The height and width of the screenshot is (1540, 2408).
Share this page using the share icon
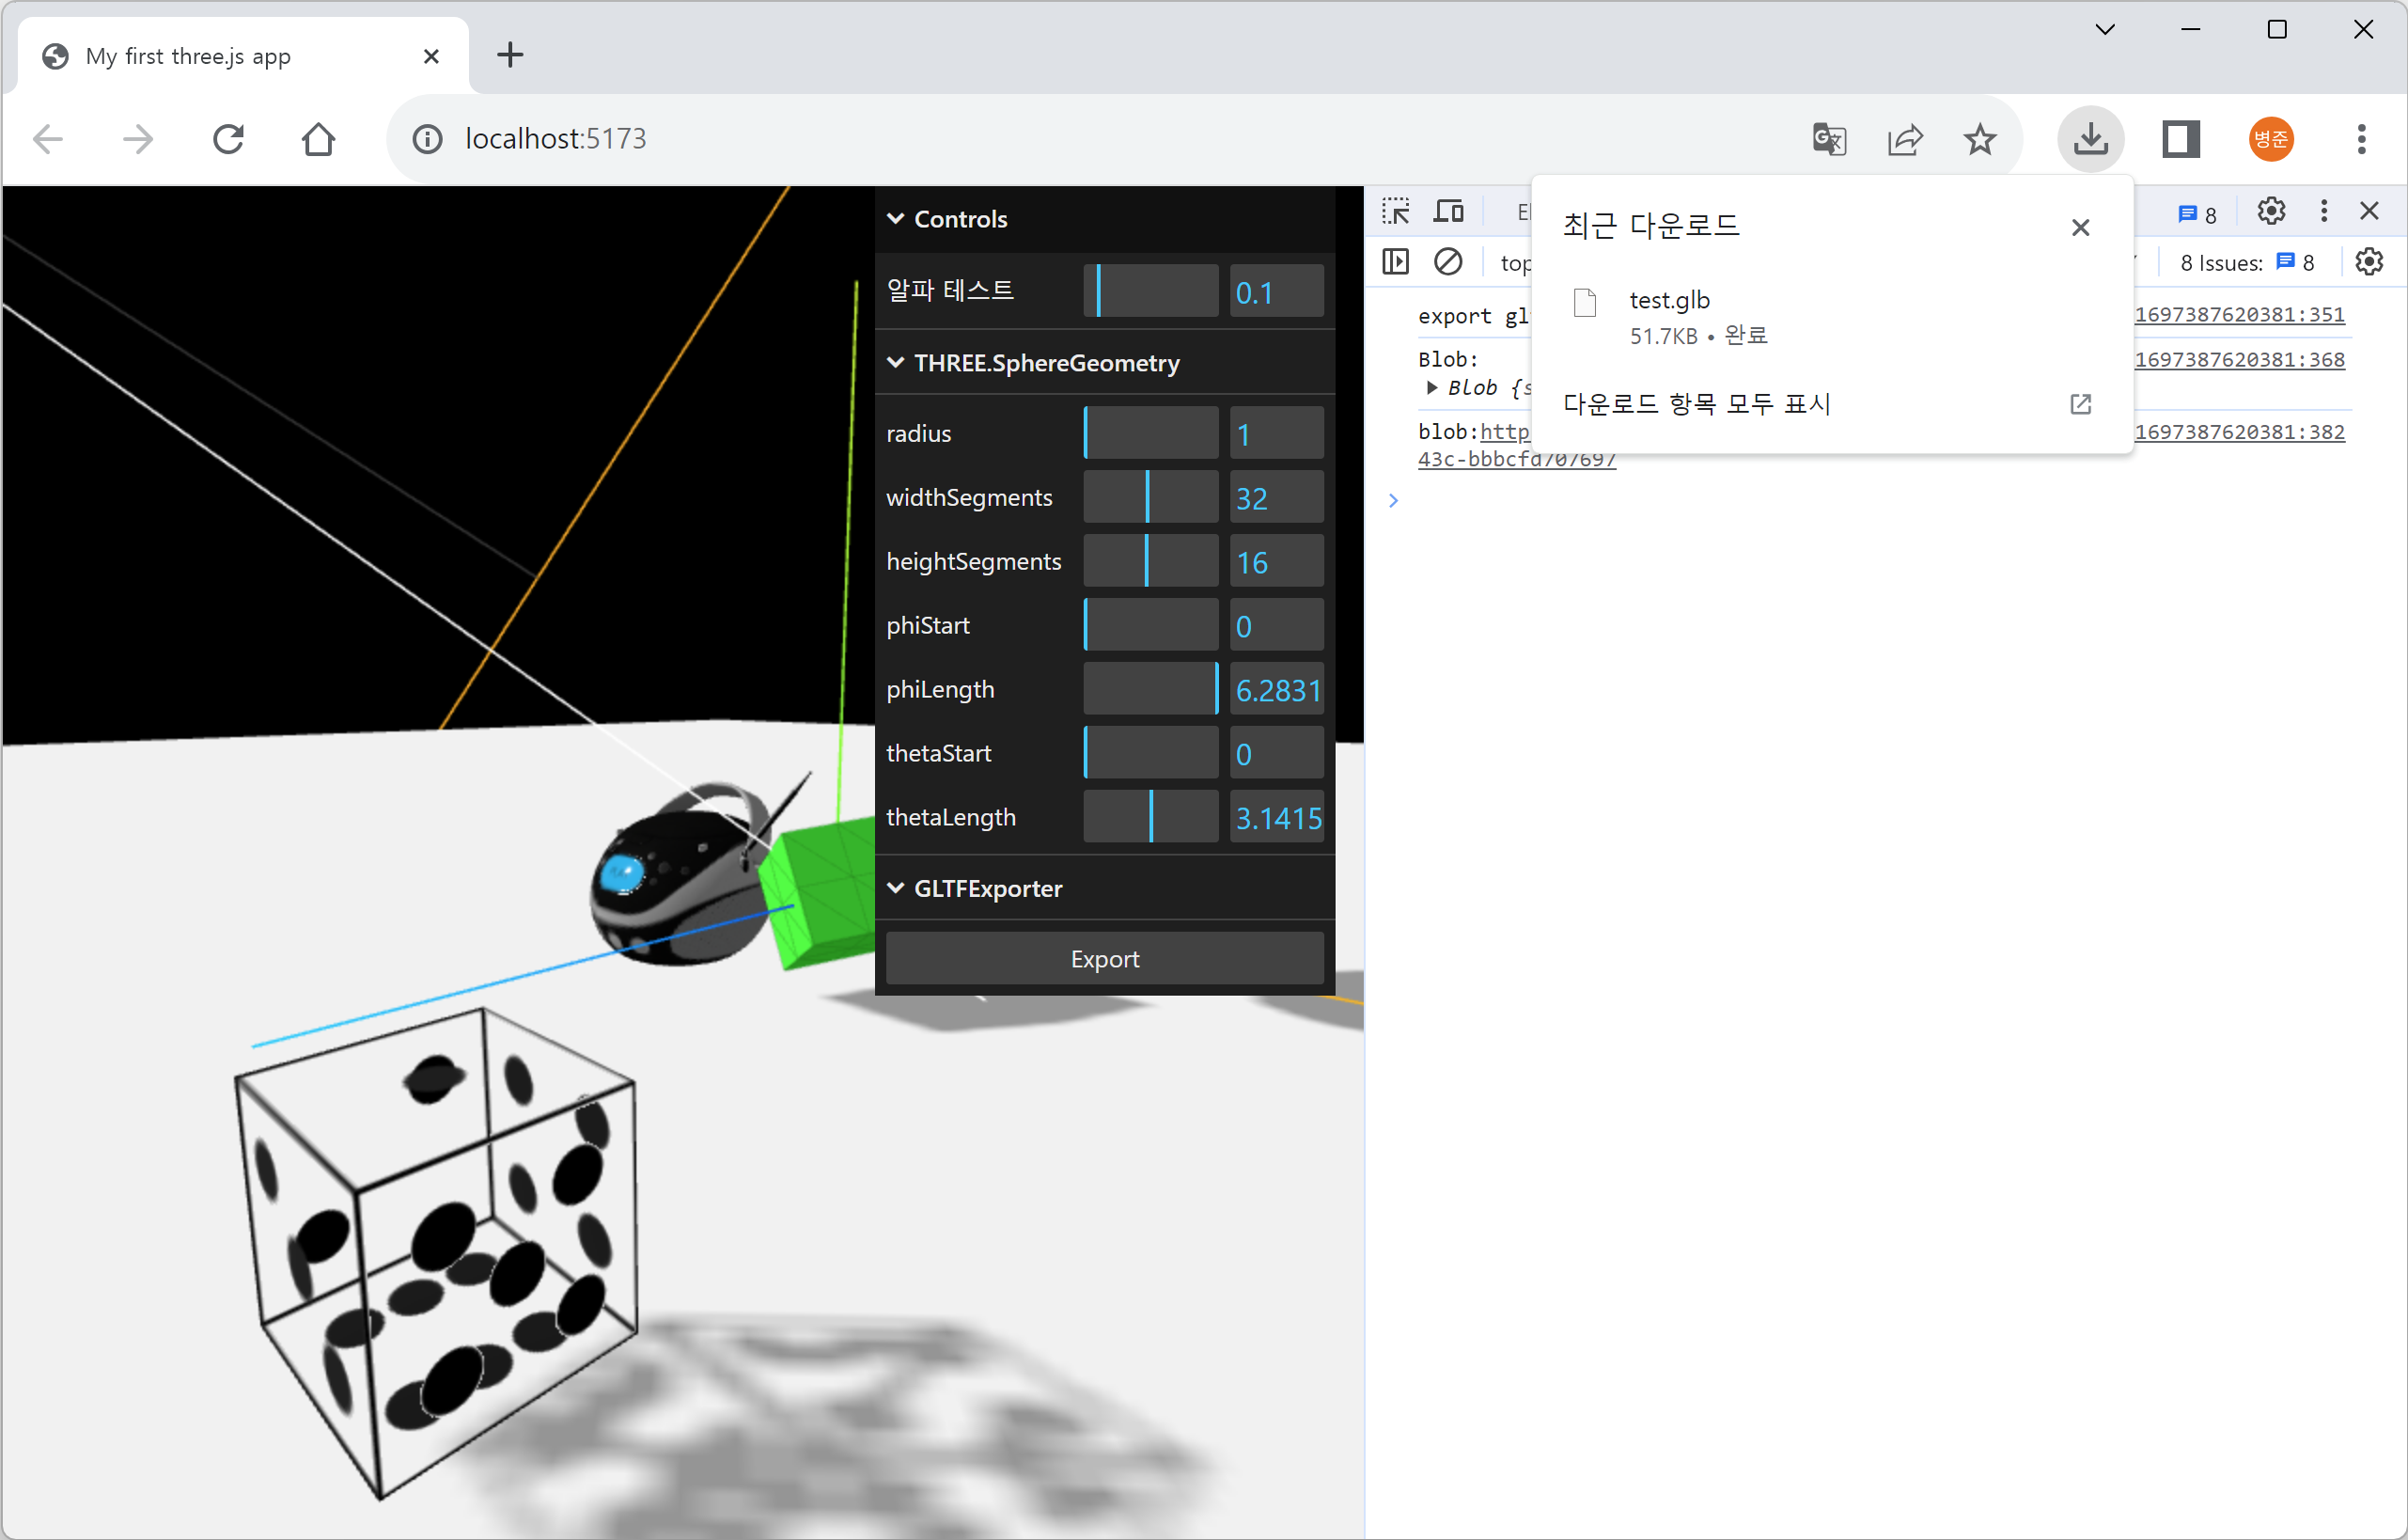tap(1905, 139)
